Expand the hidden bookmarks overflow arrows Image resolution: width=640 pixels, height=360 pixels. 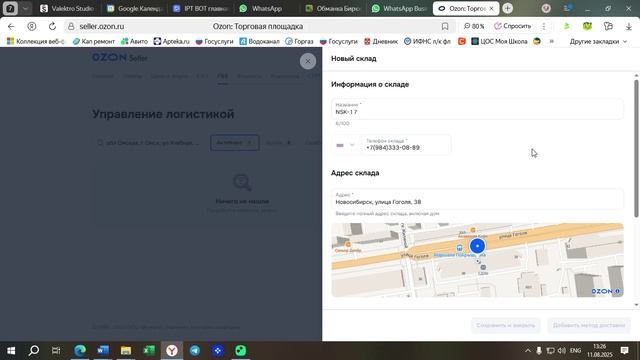[x=552, y=41]
